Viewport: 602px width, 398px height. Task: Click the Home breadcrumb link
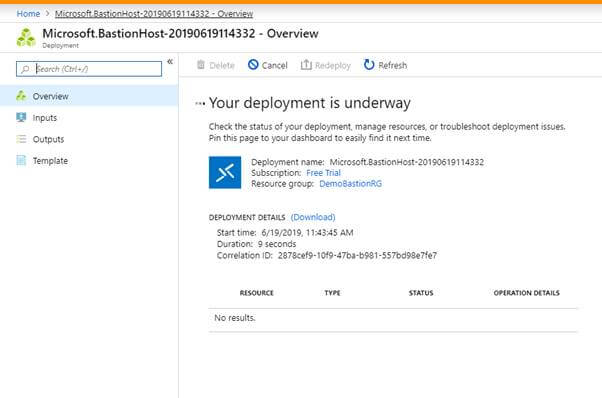click(x=28, y=14)
